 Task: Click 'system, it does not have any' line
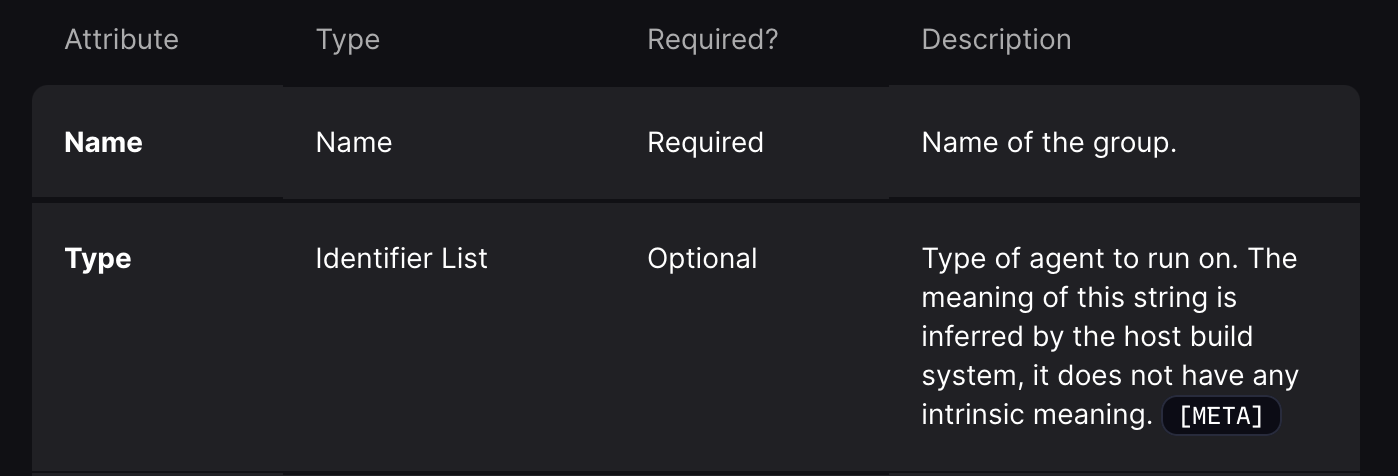point(1110,376)
